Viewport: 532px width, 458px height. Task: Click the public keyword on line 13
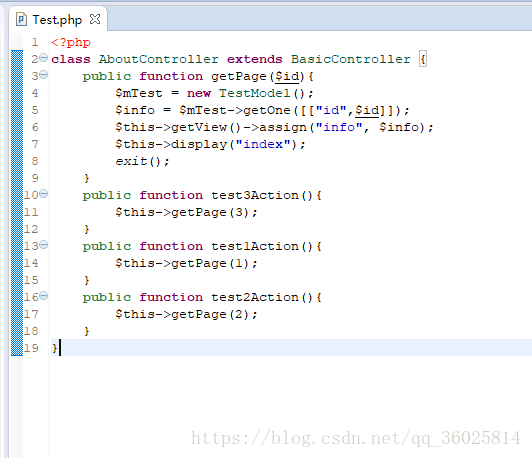tap(107, 247)
